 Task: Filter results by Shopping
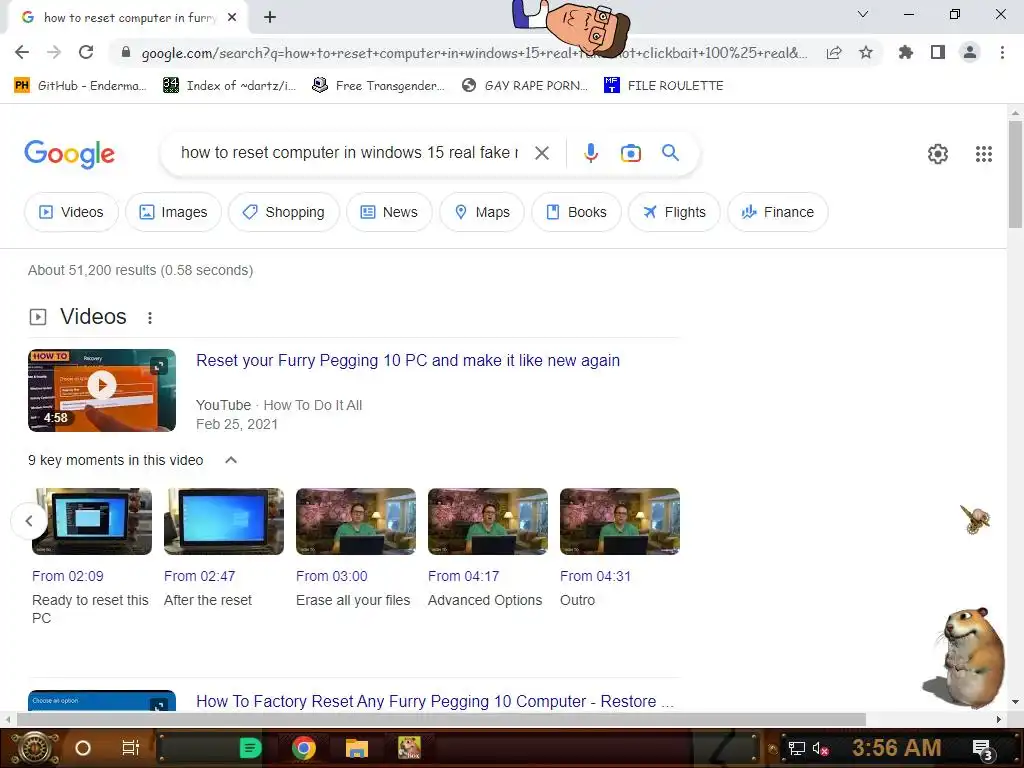tap(283, 212)
